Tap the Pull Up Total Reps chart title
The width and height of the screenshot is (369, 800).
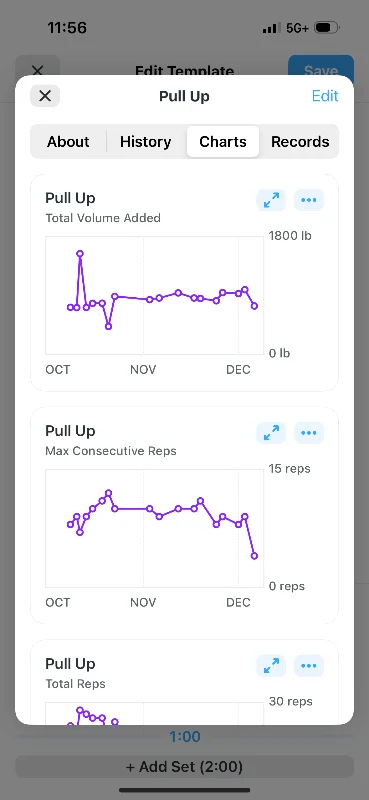click(x=70, y=664)
